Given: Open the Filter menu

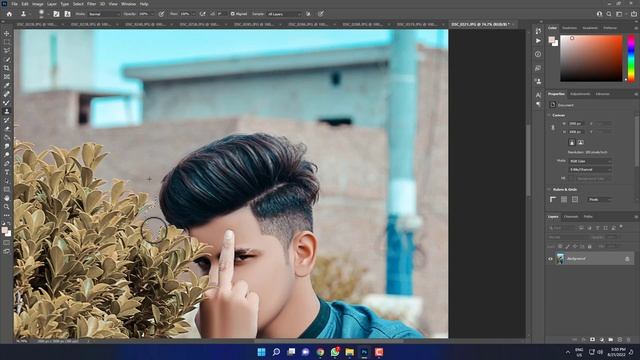Looking at the screenshot, I should point(91,4).
